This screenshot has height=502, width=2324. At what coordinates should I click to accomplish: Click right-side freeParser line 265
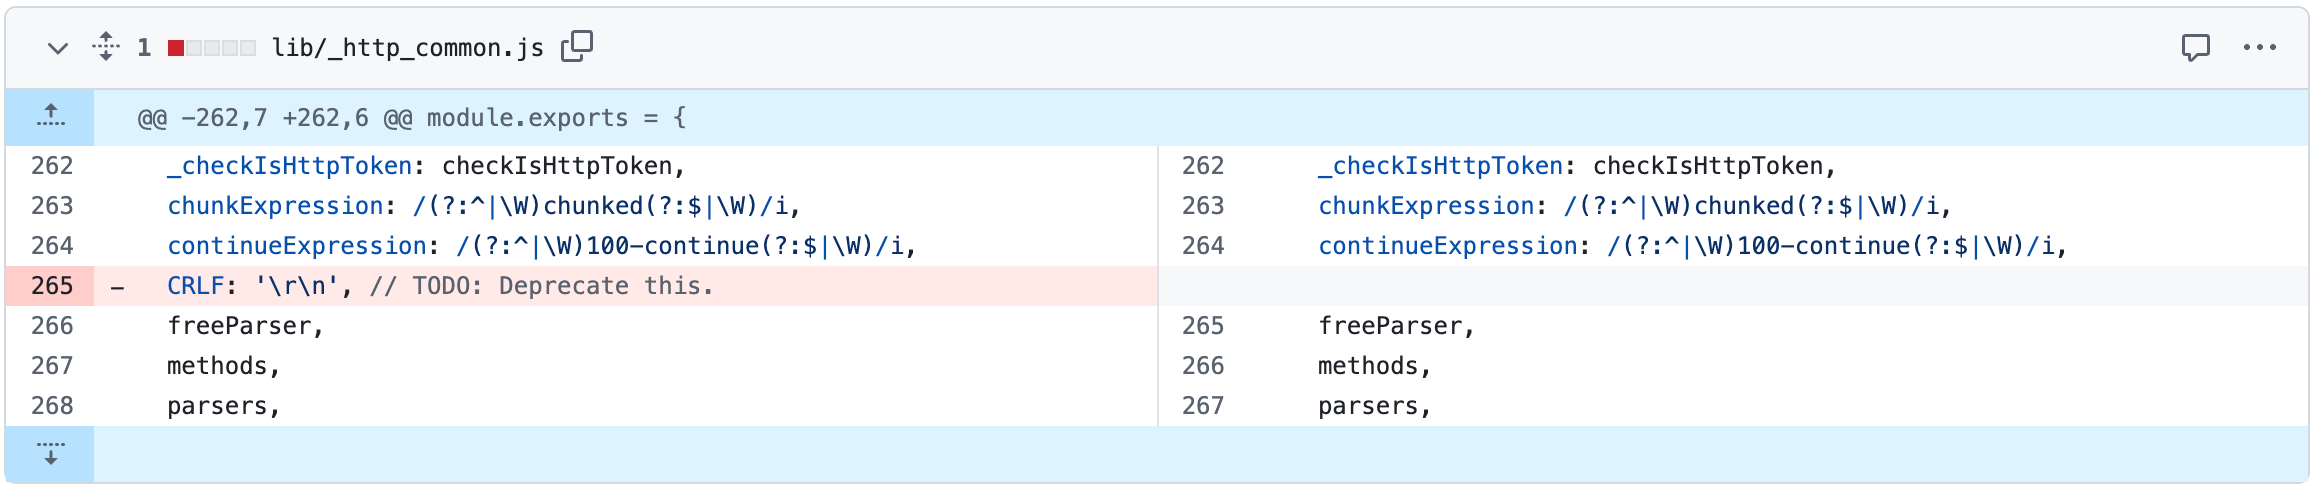[1396, 326]
